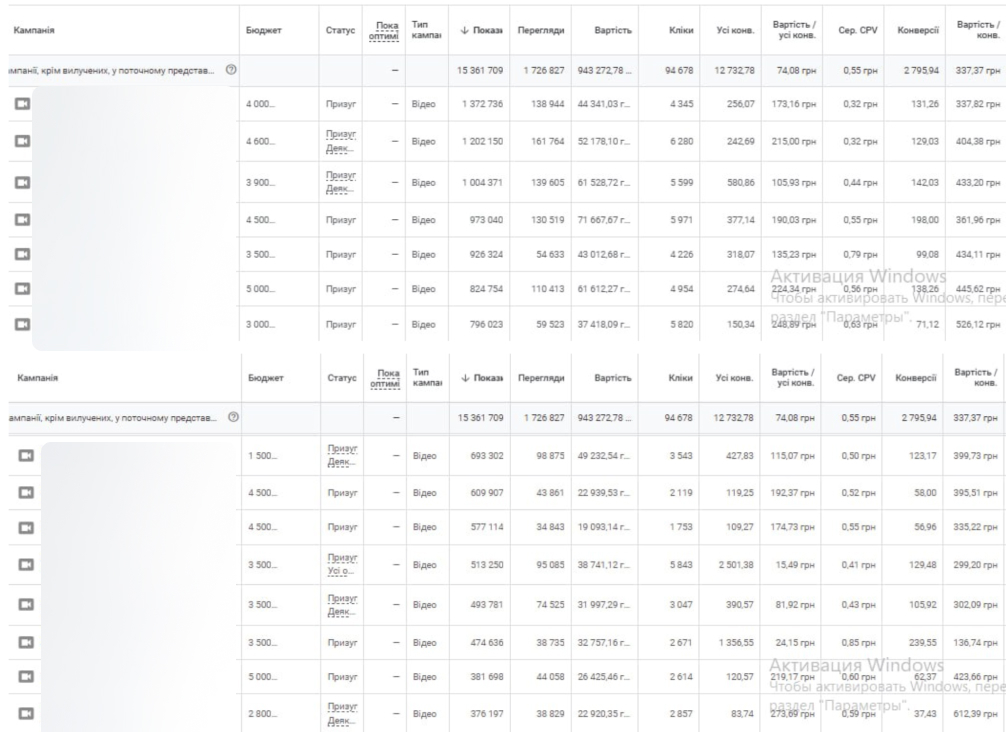1006x732 pixels.
Task: Open the underlined status in the 693 302 impressions row
Action: click(341, 455)
